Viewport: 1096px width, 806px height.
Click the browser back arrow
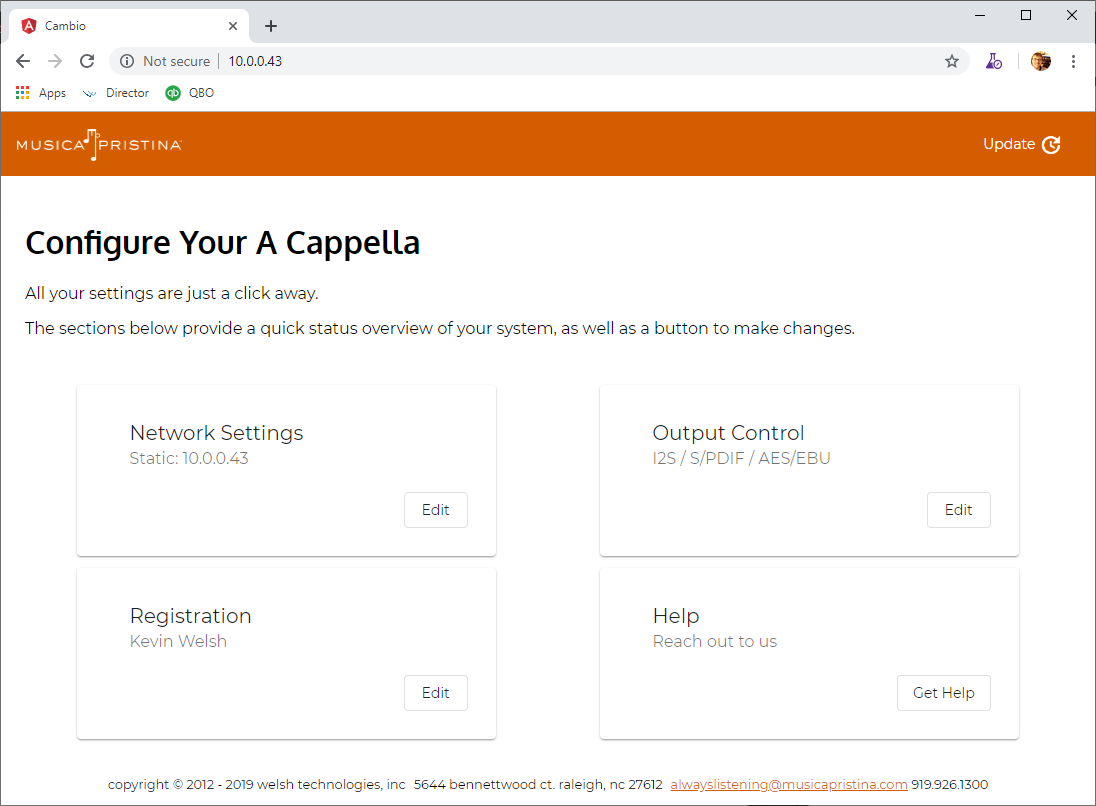[23, 61]
